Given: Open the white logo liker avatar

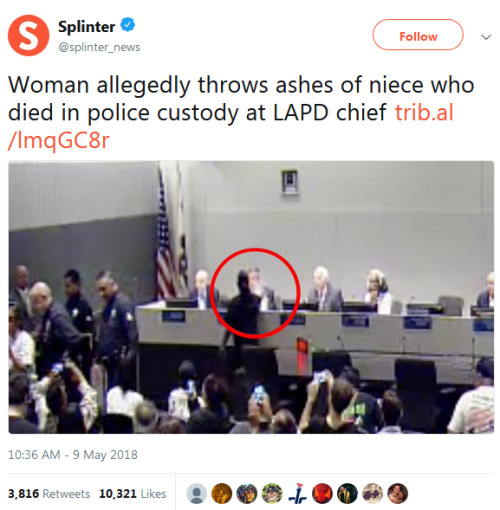Looking at the screenshot, I should click(297, 493).
